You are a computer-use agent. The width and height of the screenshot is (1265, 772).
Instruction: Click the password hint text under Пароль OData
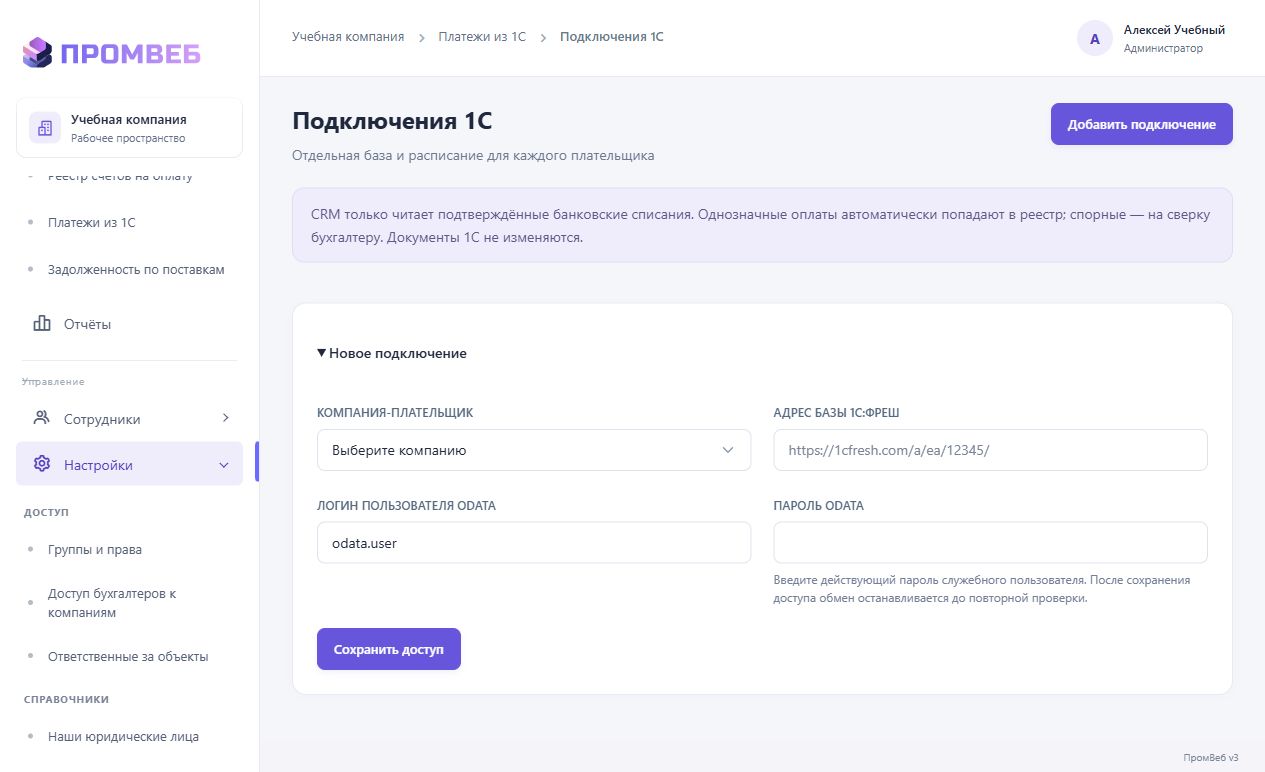(982, 589)
